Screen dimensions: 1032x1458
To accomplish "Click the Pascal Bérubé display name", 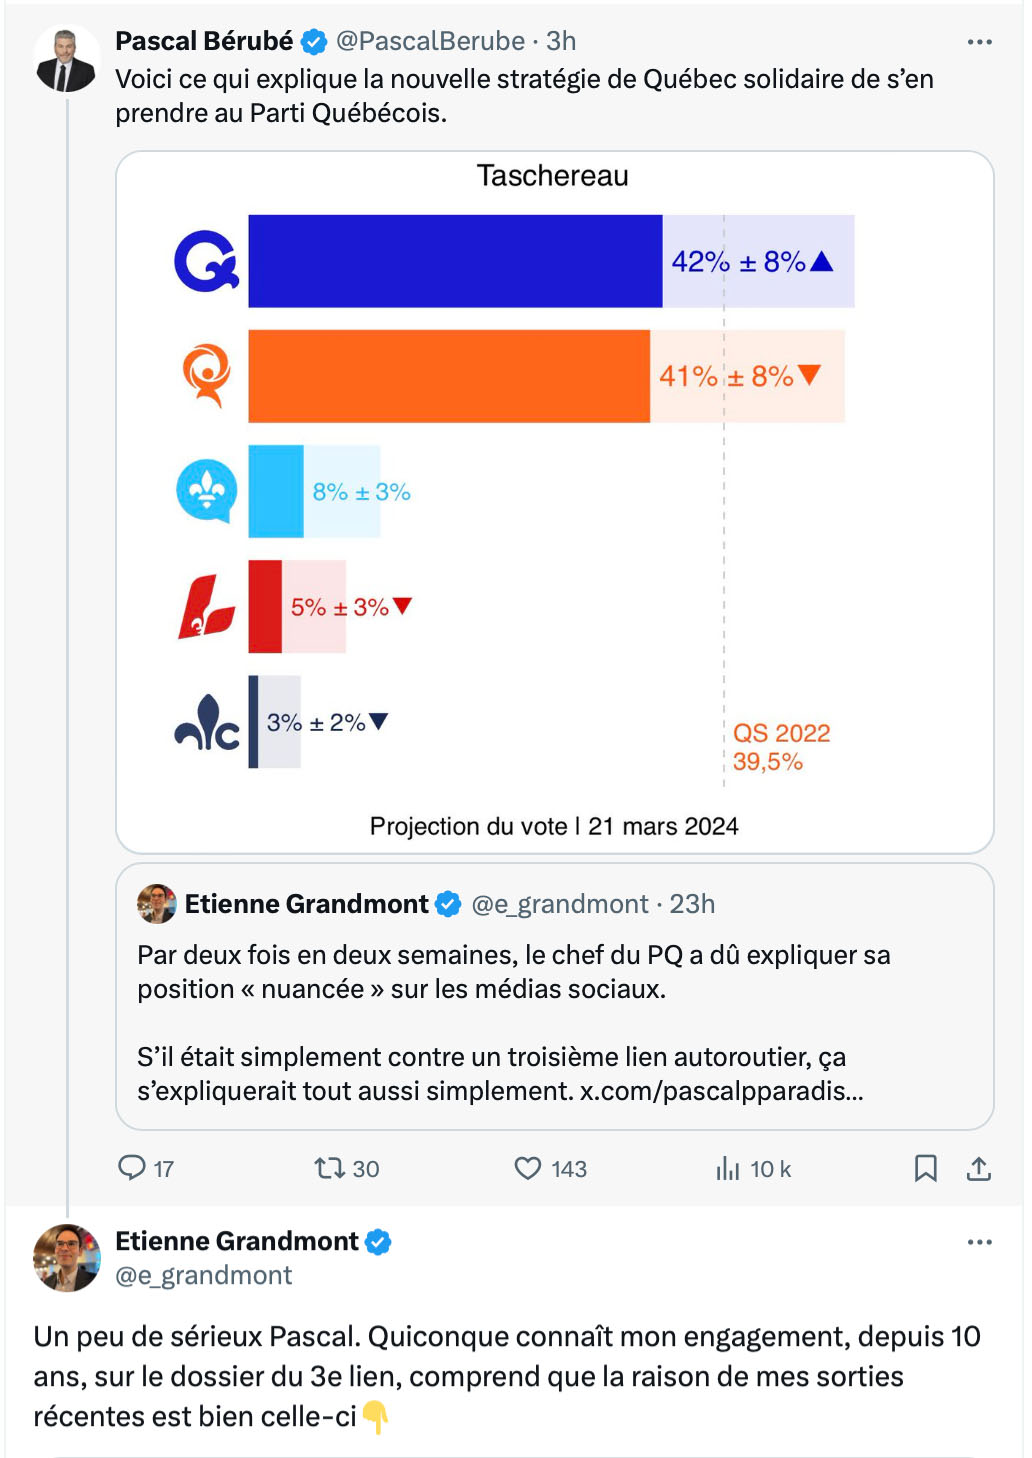I will (204, 41).
